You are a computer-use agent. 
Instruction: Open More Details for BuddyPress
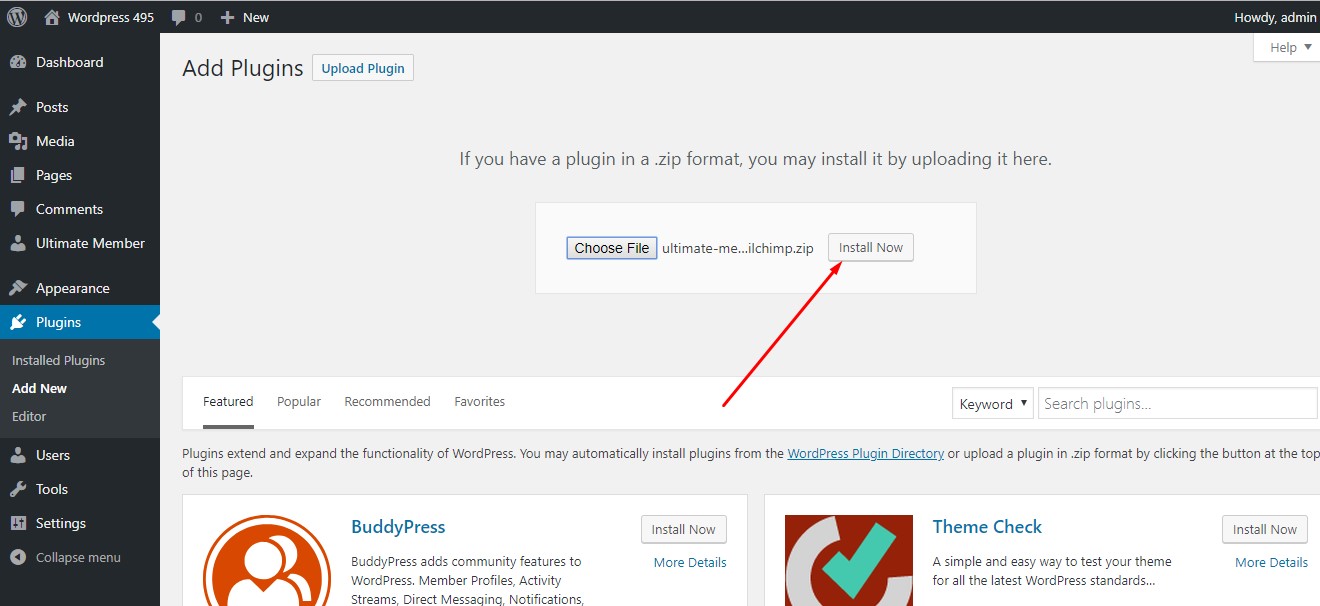(690, 562)
